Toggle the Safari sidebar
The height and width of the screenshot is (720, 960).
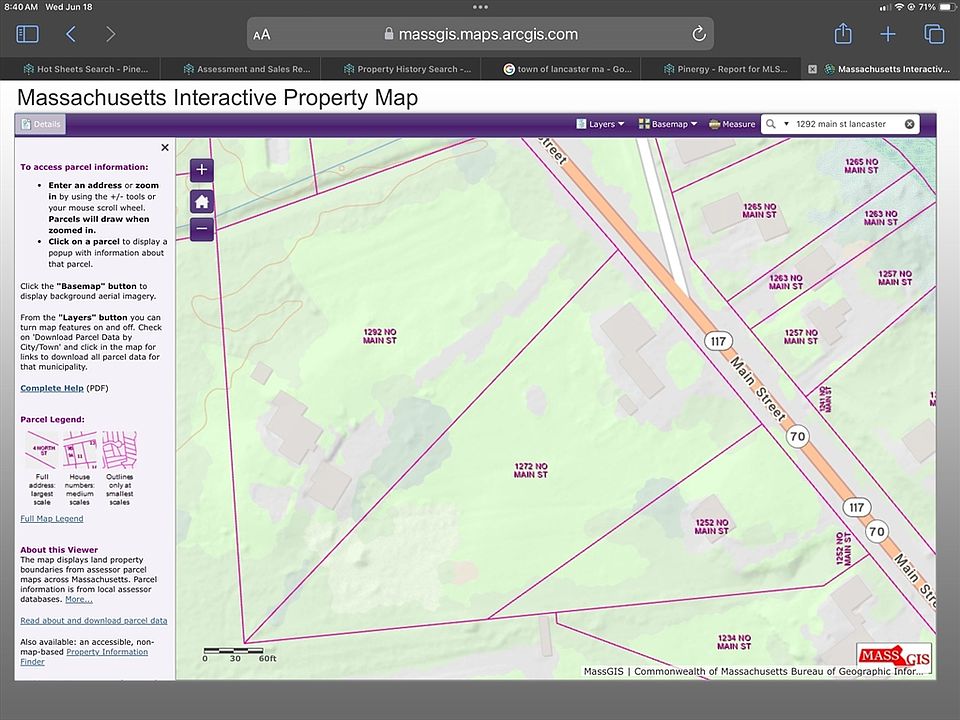27,34
